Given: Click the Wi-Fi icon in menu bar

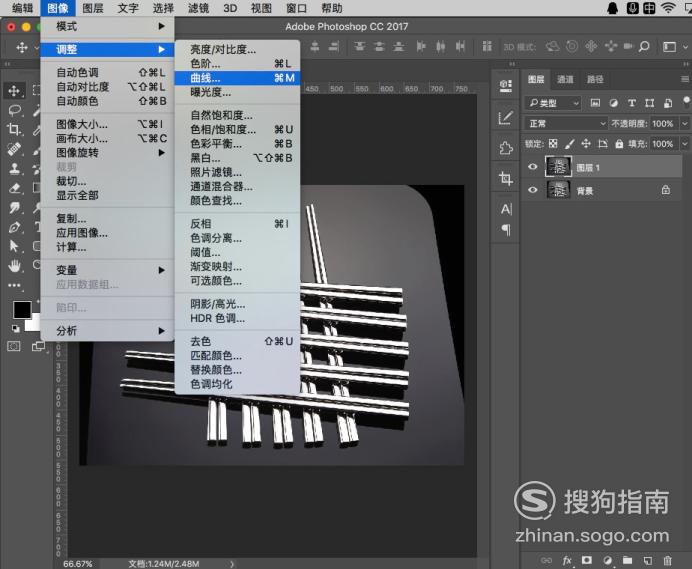Looking at the screenshot, I should click(x=668, y=8).
